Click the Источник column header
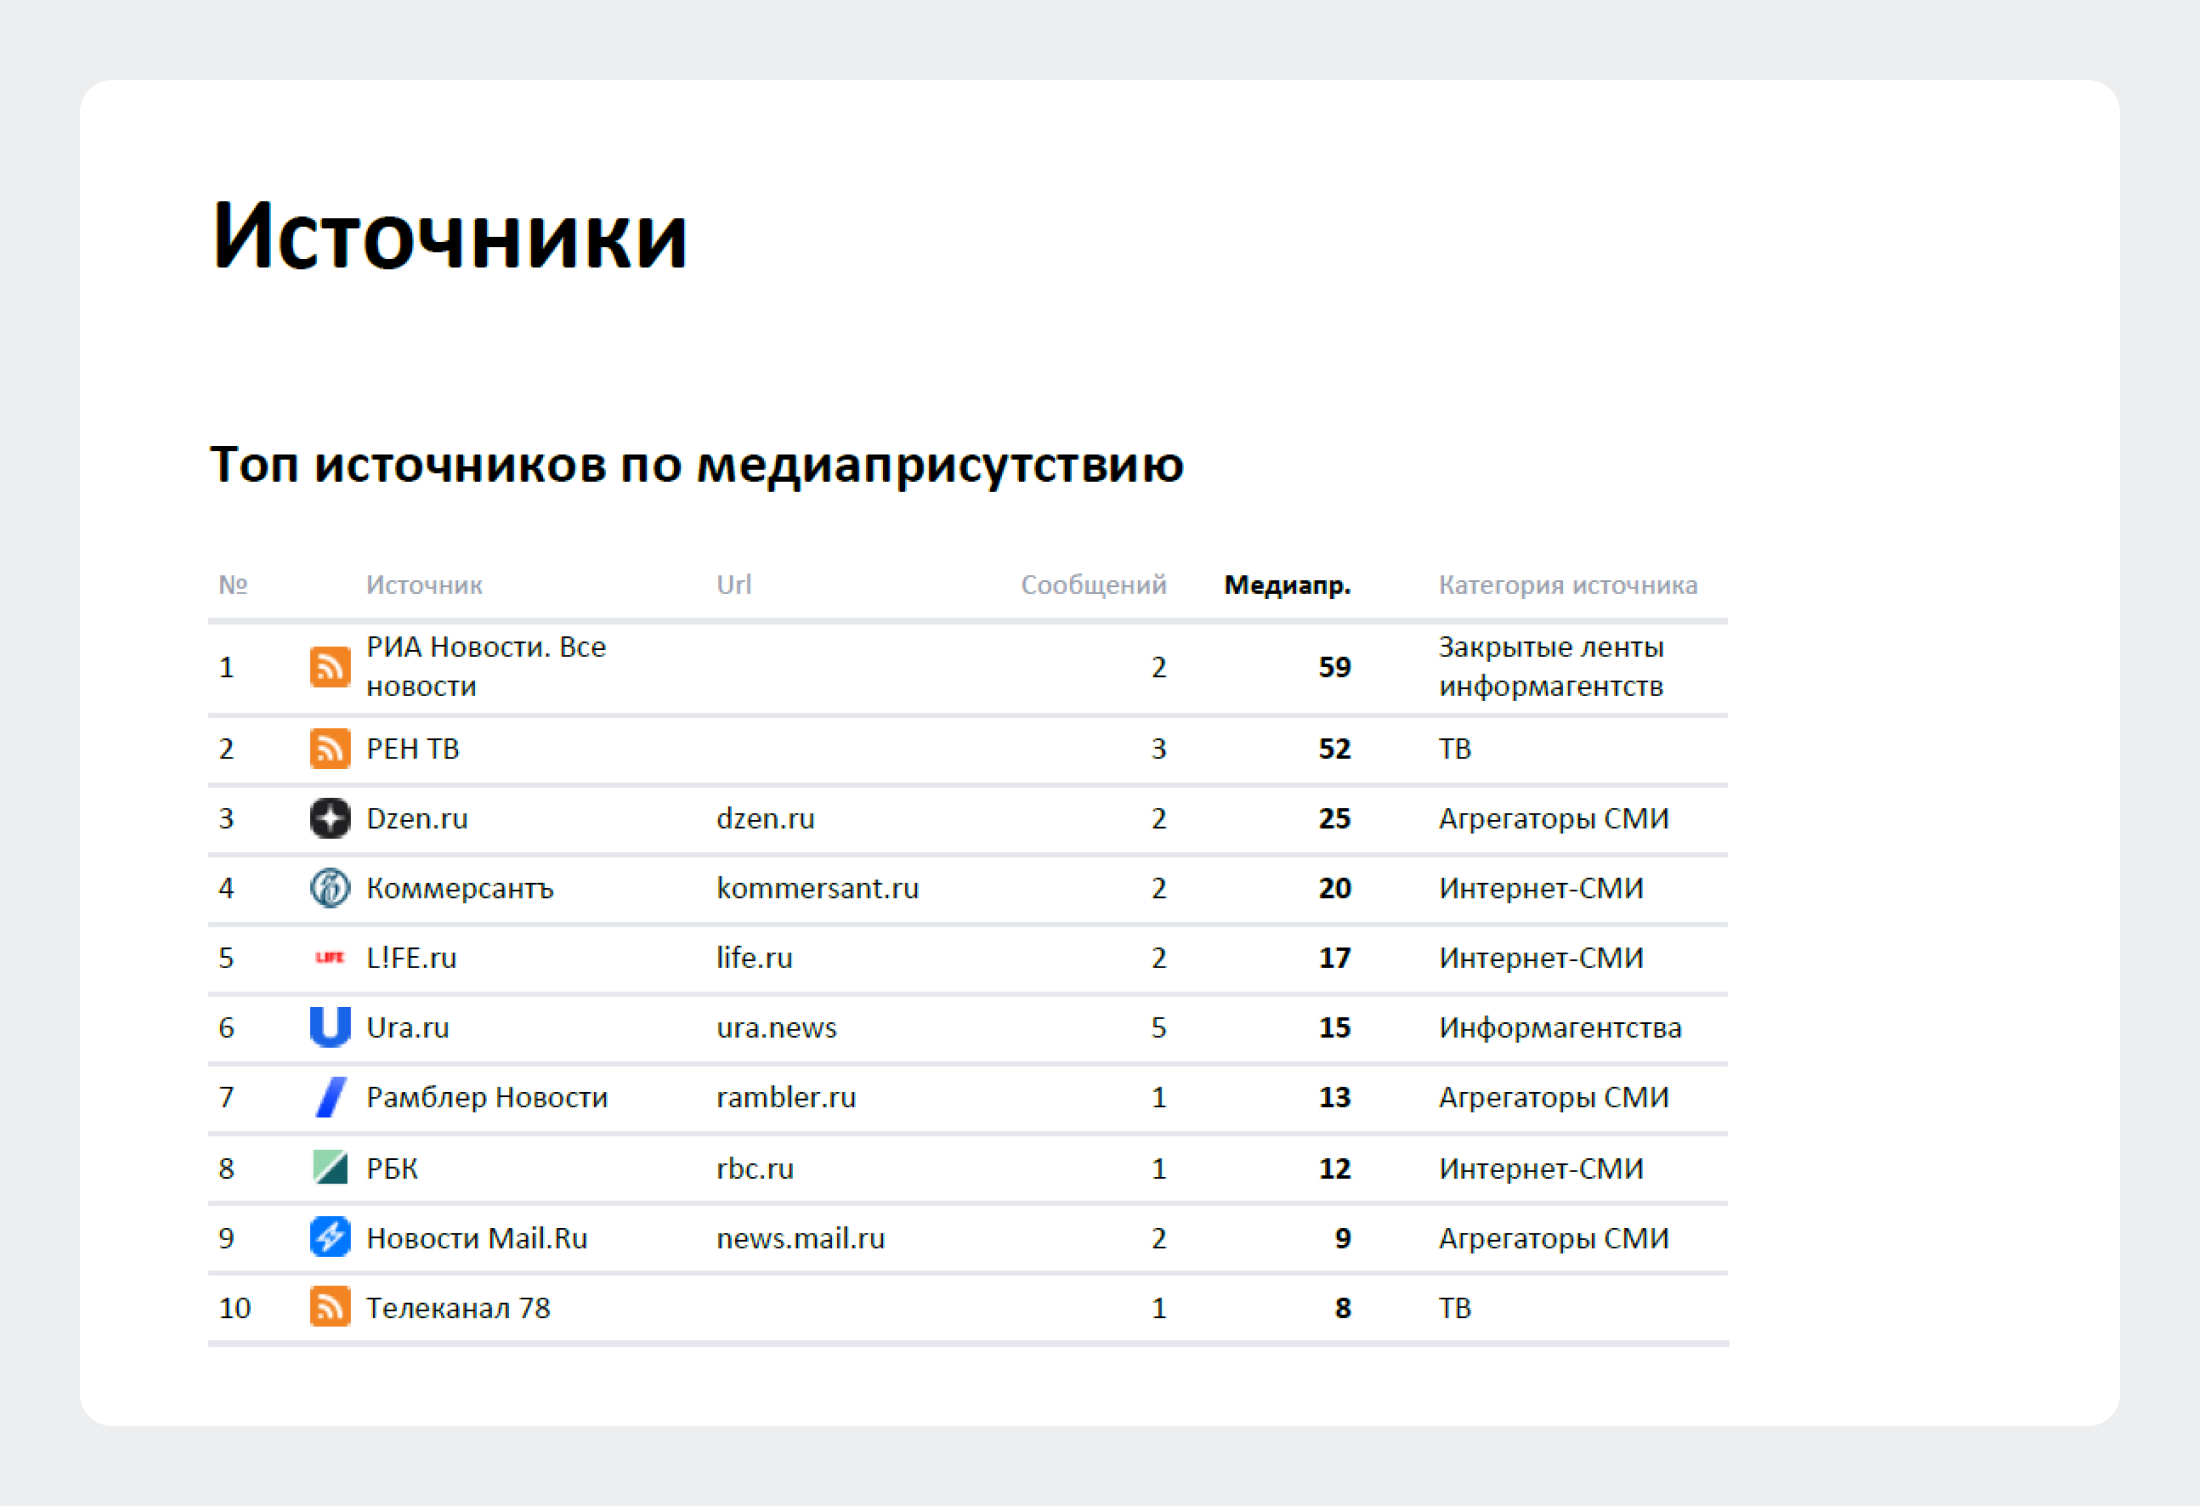 [424, 585]
